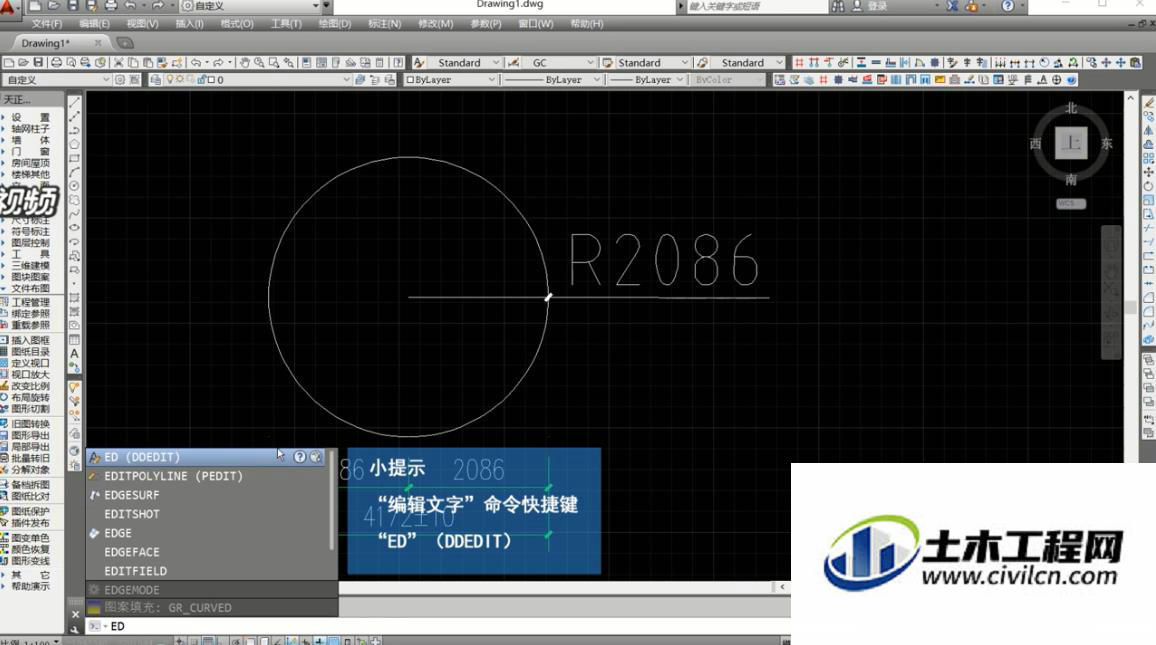
Task: Click the vertical scrollbar up arrow of drawing area
Action: point(1130,97)
